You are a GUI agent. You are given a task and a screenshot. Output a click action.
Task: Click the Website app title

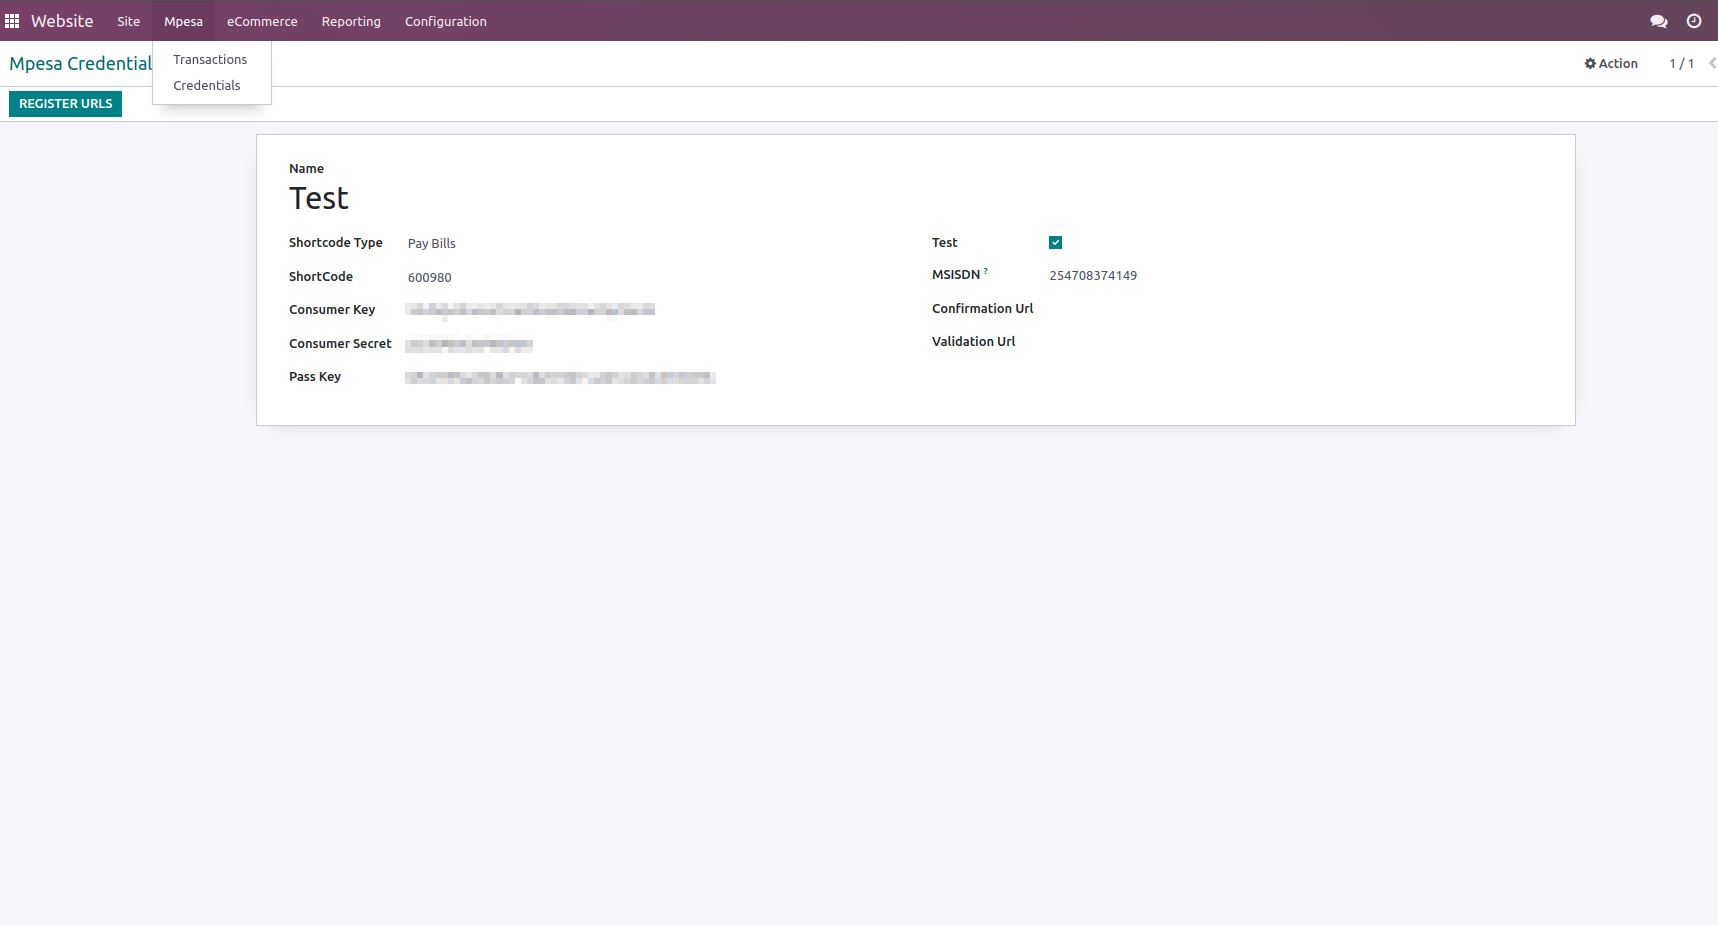[62, 21]
